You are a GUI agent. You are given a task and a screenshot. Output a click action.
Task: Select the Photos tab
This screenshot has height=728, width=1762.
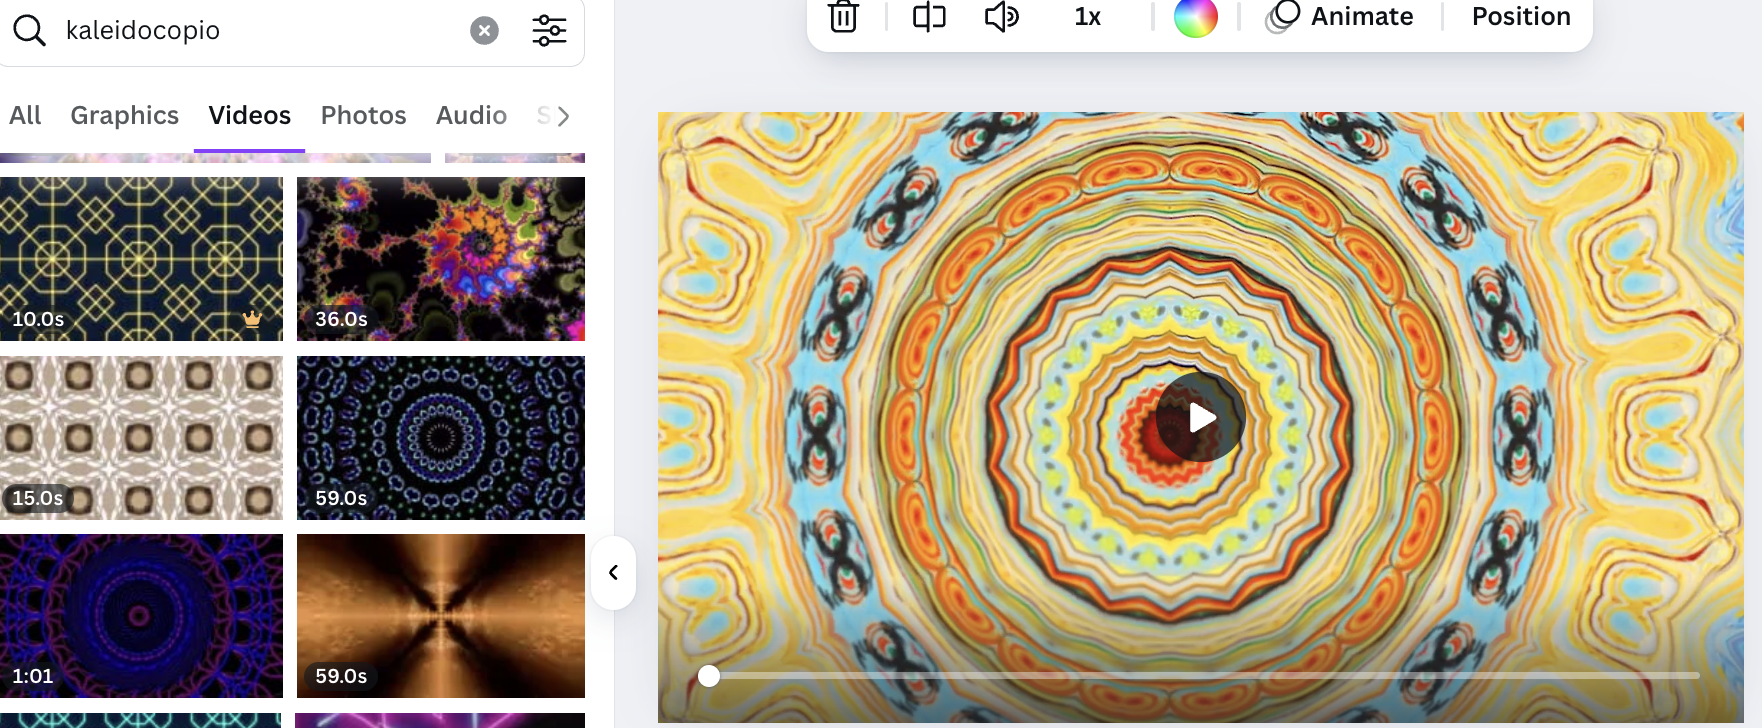(x=363, y=116)
